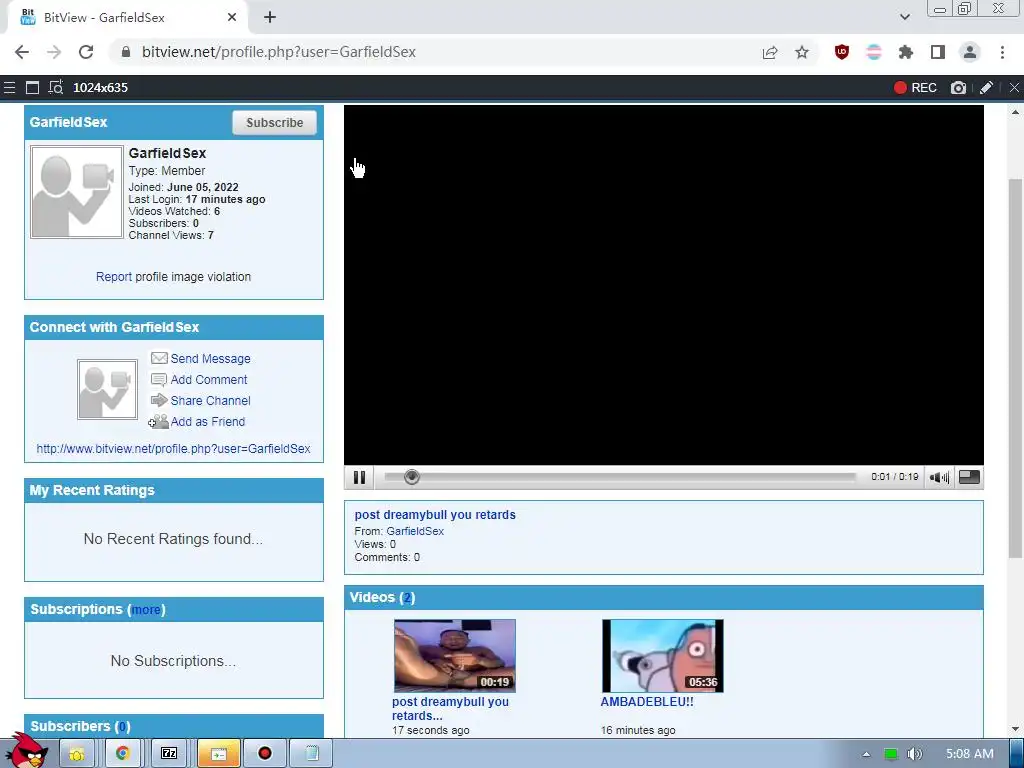Click the Add as Friend people icon
This screenshot has height=768, width=1024.
point(158,422)
